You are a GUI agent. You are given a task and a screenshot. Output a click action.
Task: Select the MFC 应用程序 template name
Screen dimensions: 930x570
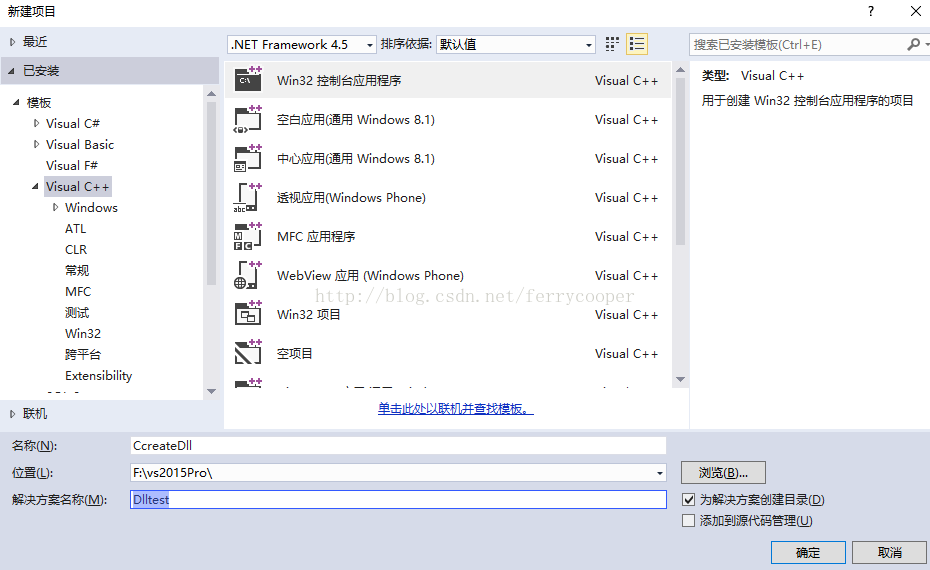[x=316, y=237]
